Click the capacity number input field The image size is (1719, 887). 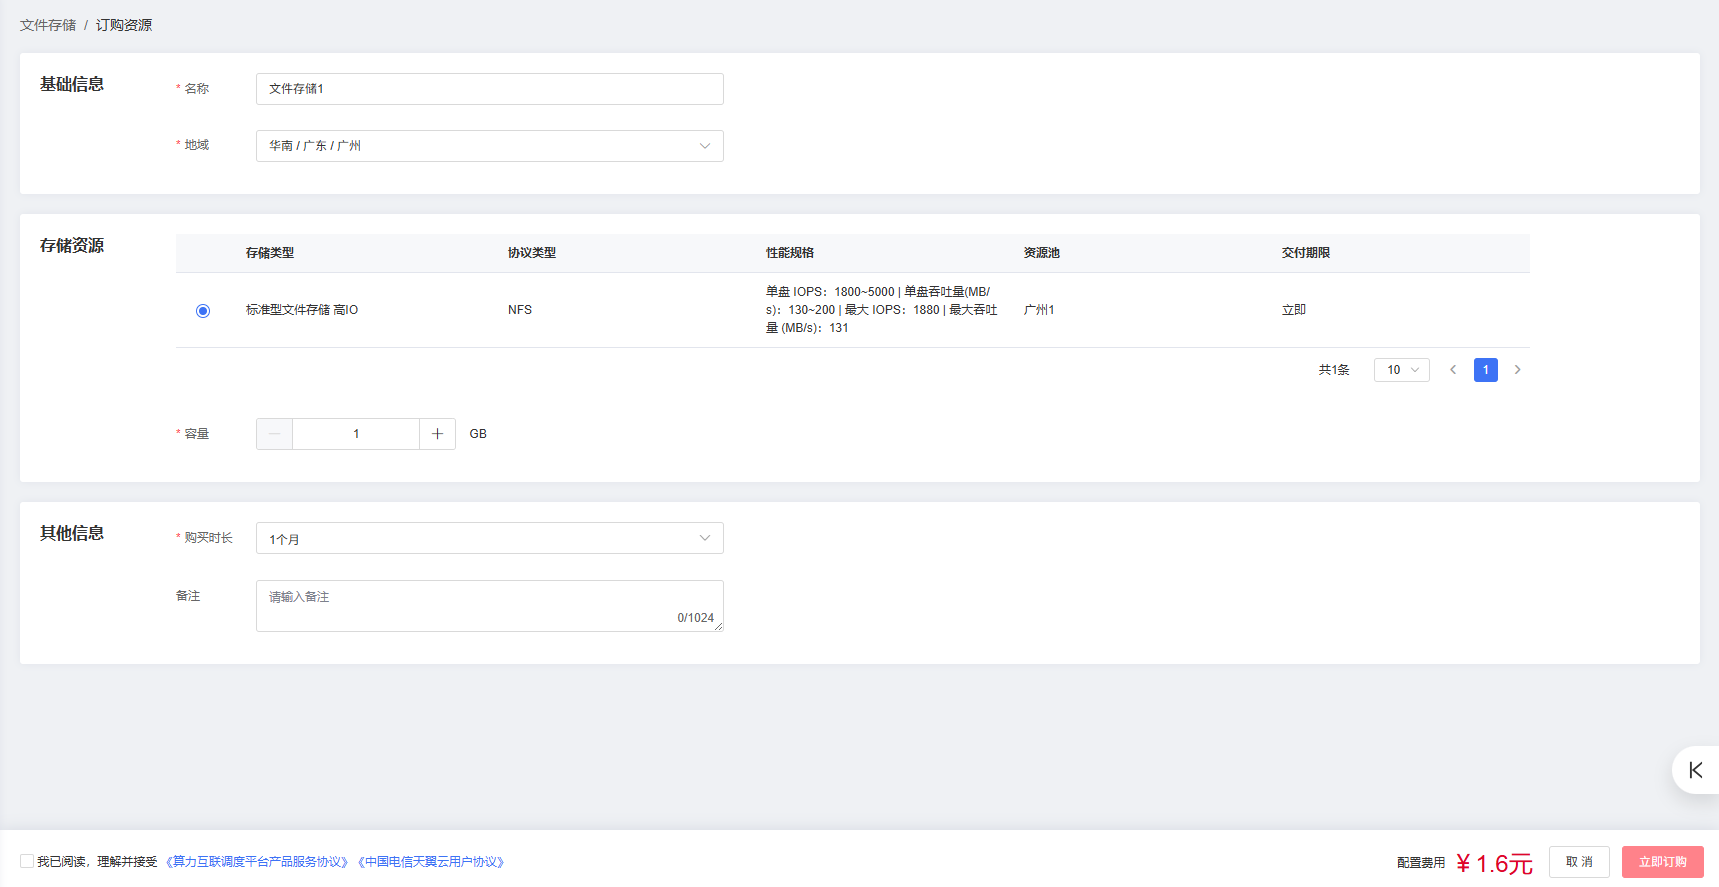point(356,434)
